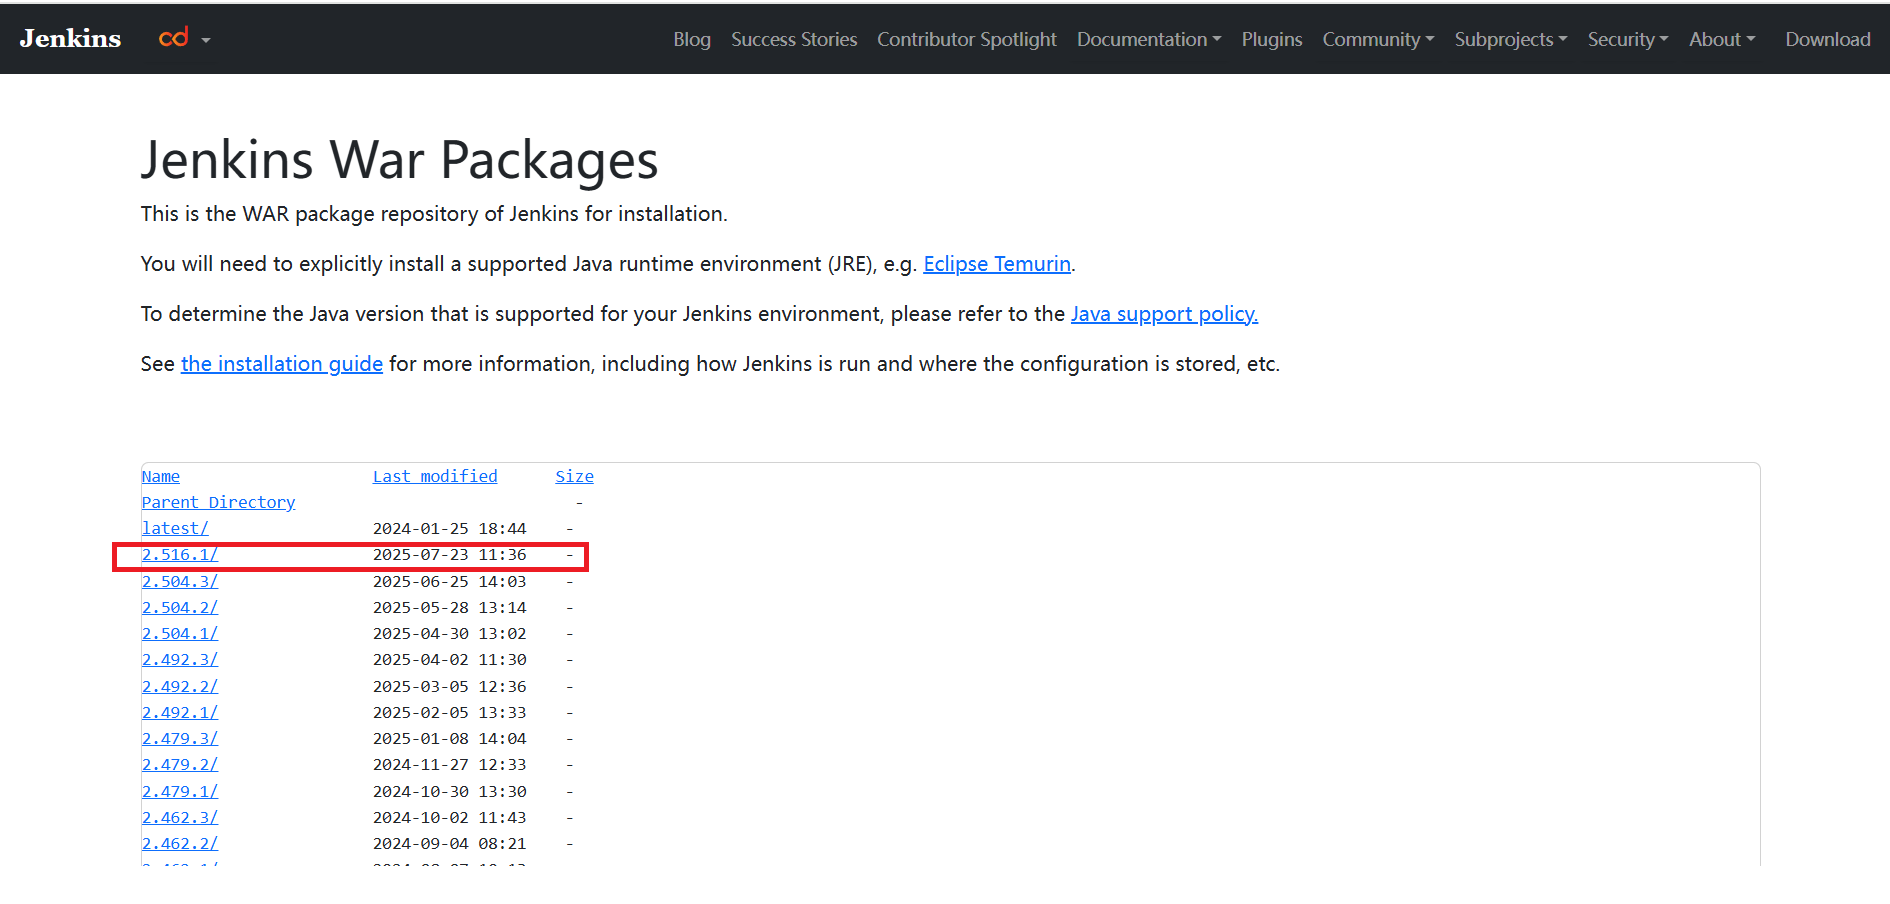Open the 2.492.2/ directory
This screenshot has width=1890, height=904.
(x=180, y=686)
